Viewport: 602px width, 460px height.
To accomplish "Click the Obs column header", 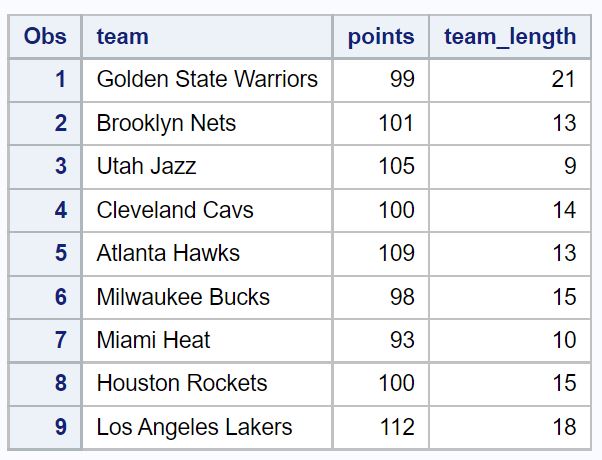I will tap(45, 37).
